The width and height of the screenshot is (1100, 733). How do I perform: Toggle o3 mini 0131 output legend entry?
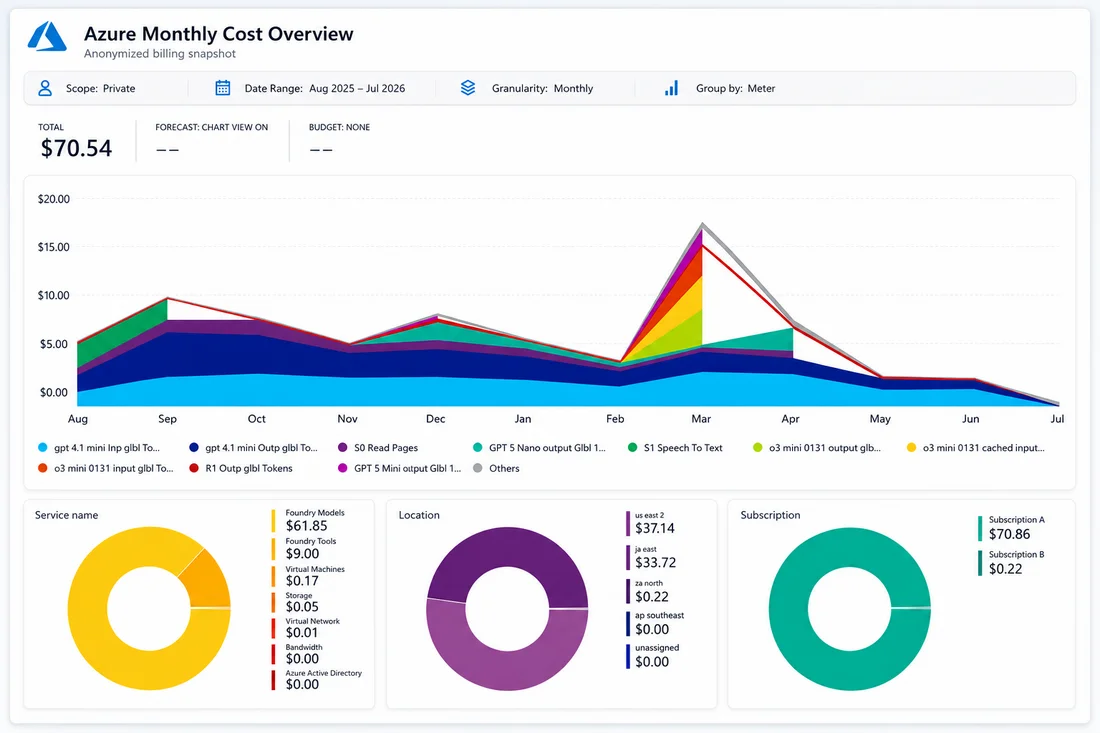817,448
